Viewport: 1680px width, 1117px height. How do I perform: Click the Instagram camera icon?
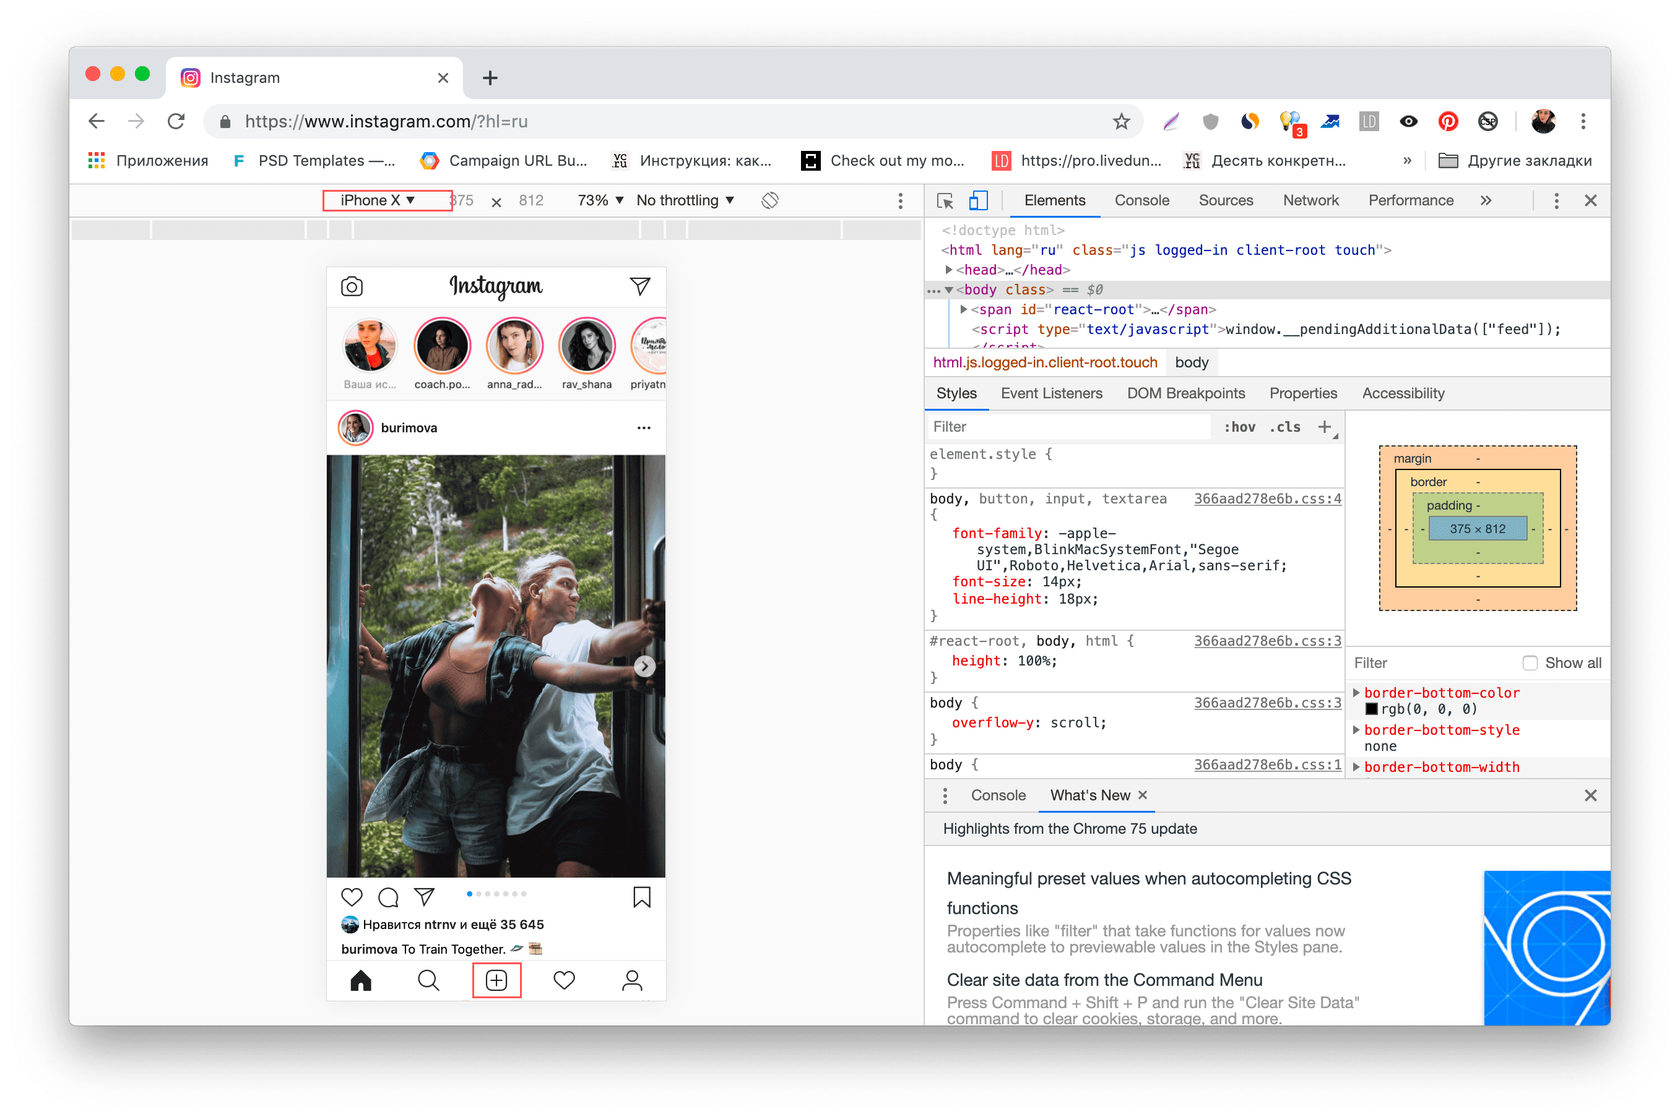pyautogui.click(x=352, y=287)
